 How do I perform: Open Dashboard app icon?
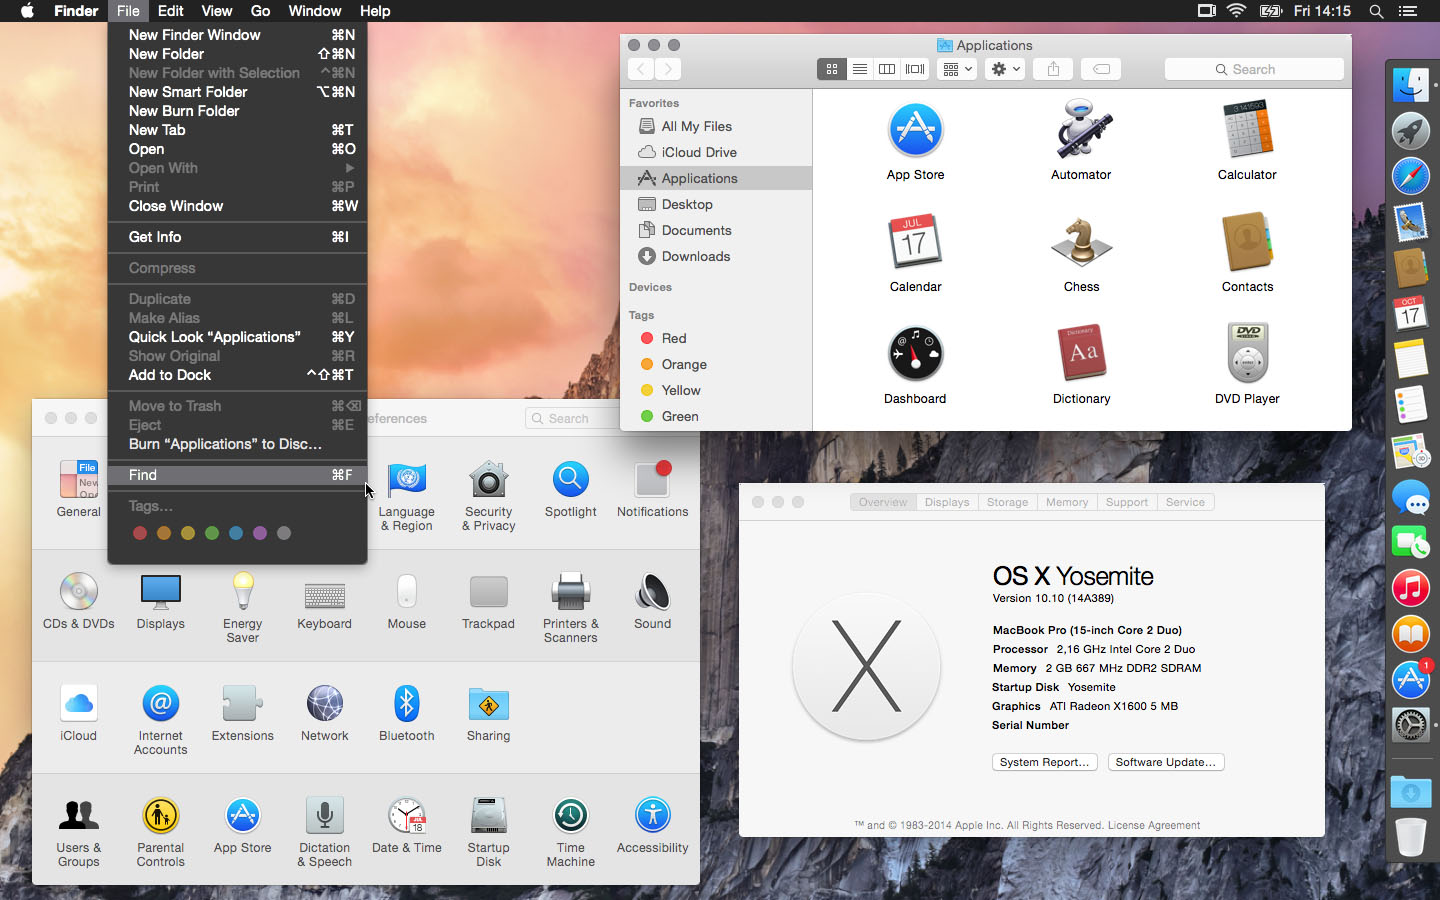(x=915, y=354)
